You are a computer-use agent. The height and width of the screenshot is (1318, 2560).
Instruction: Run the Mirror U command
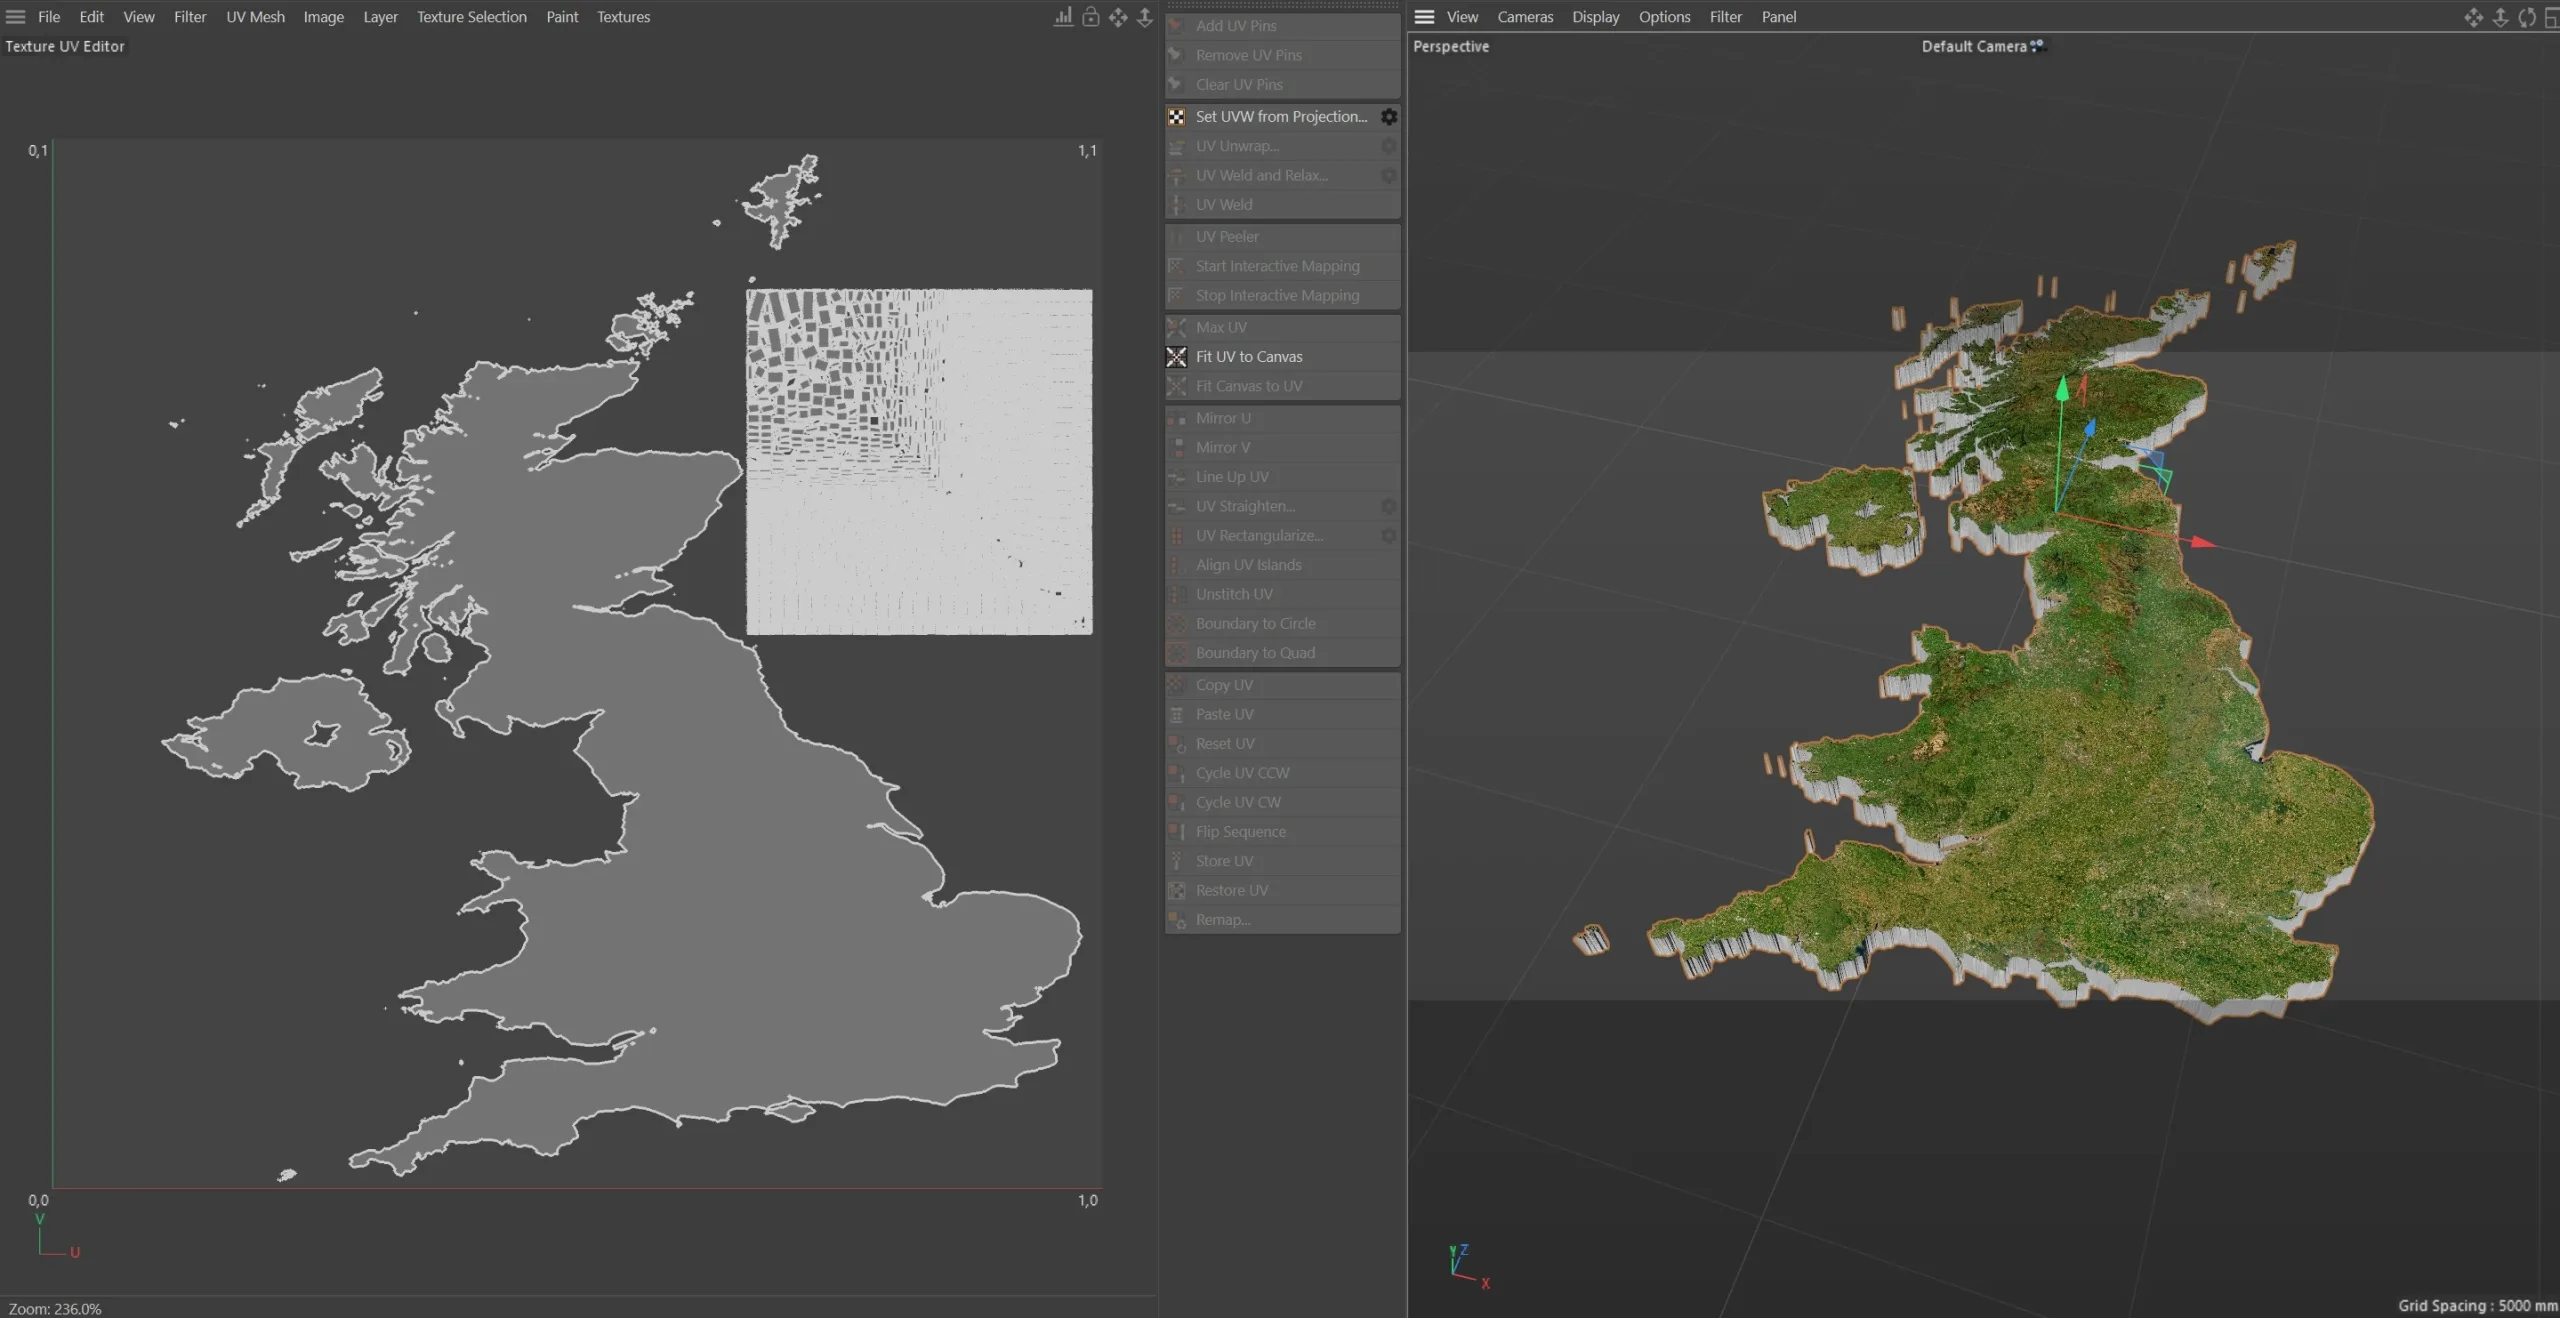click(1222, 418)
